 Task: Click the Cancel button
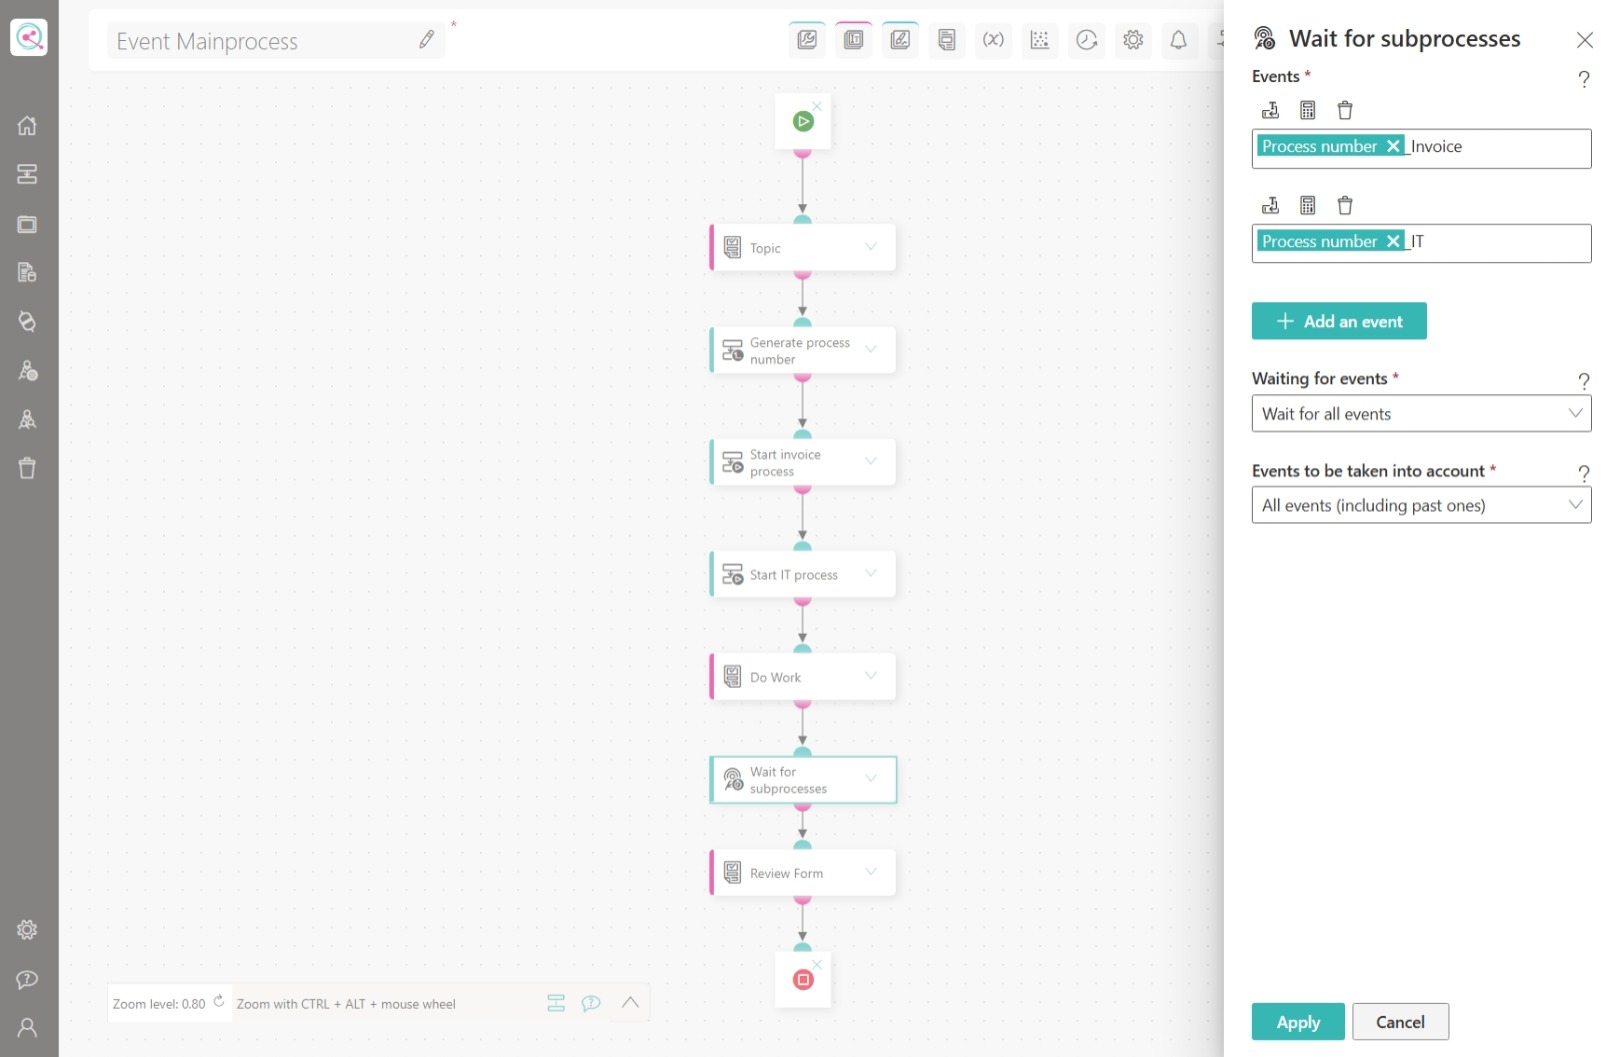1400,1022
